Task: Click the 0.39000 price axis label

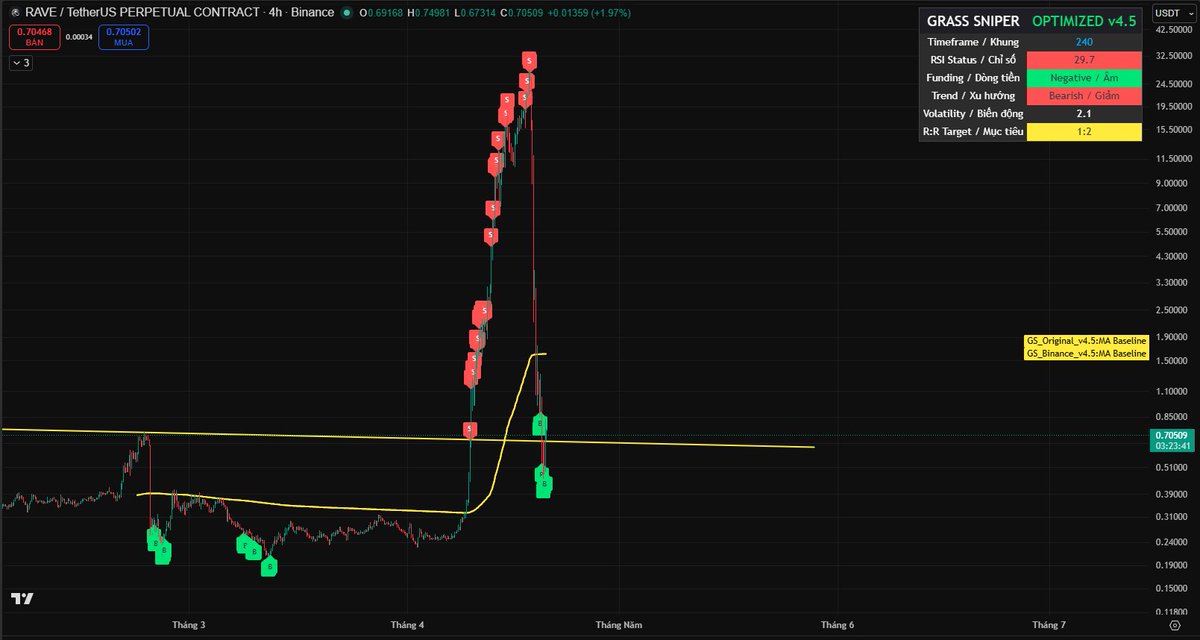Action: pyautogui.click(x=1173, y=493)
